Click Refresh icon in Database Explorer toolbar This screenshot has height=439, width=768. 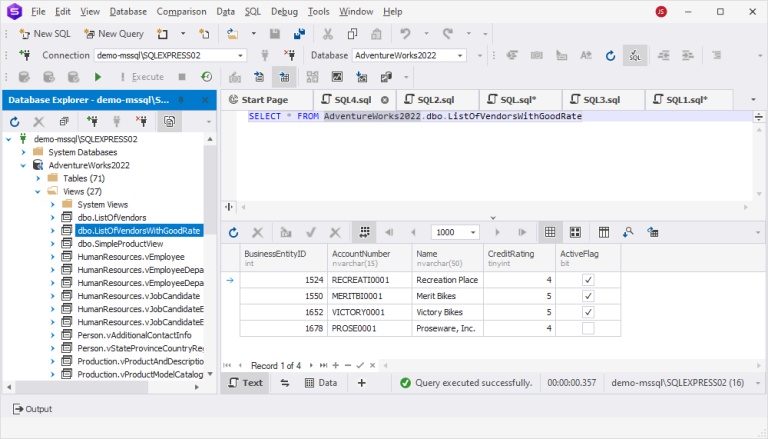click(15, 122)
